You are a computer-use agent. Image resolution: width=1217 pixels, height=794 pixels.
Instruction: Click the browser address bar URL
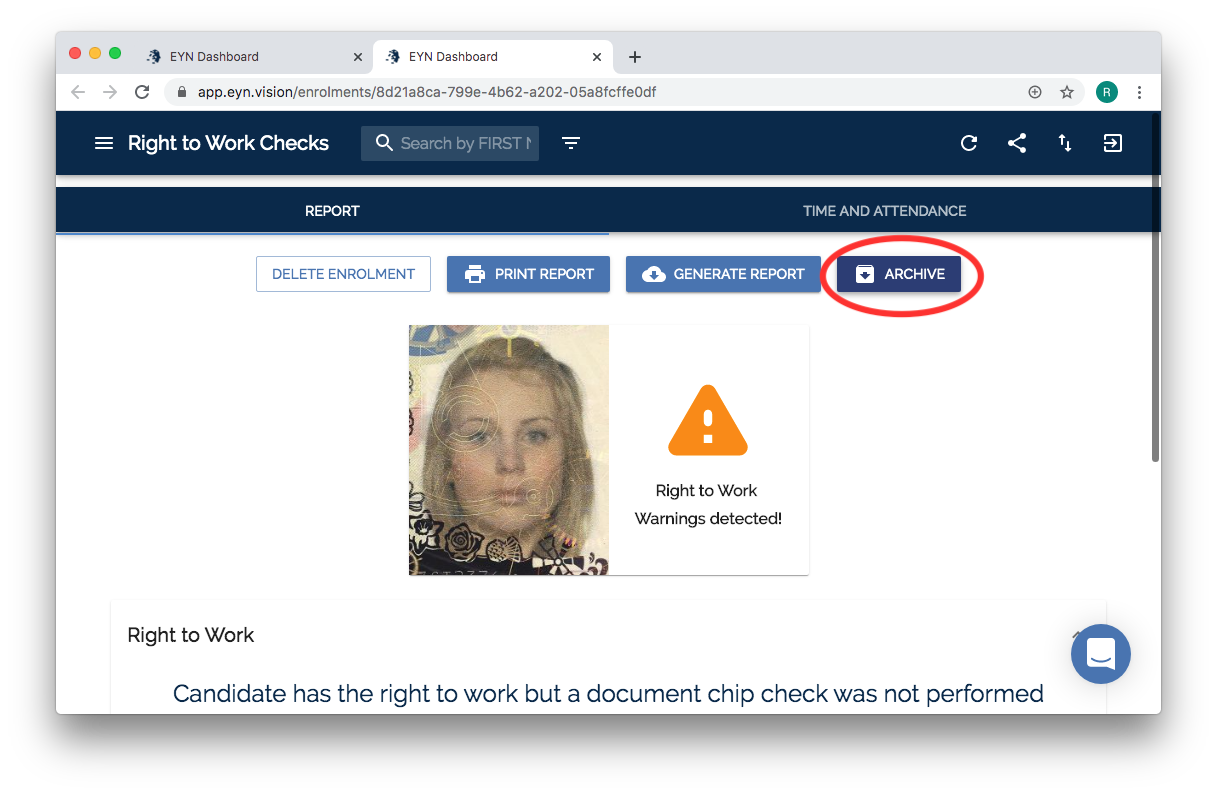click(x=427, y=92)
